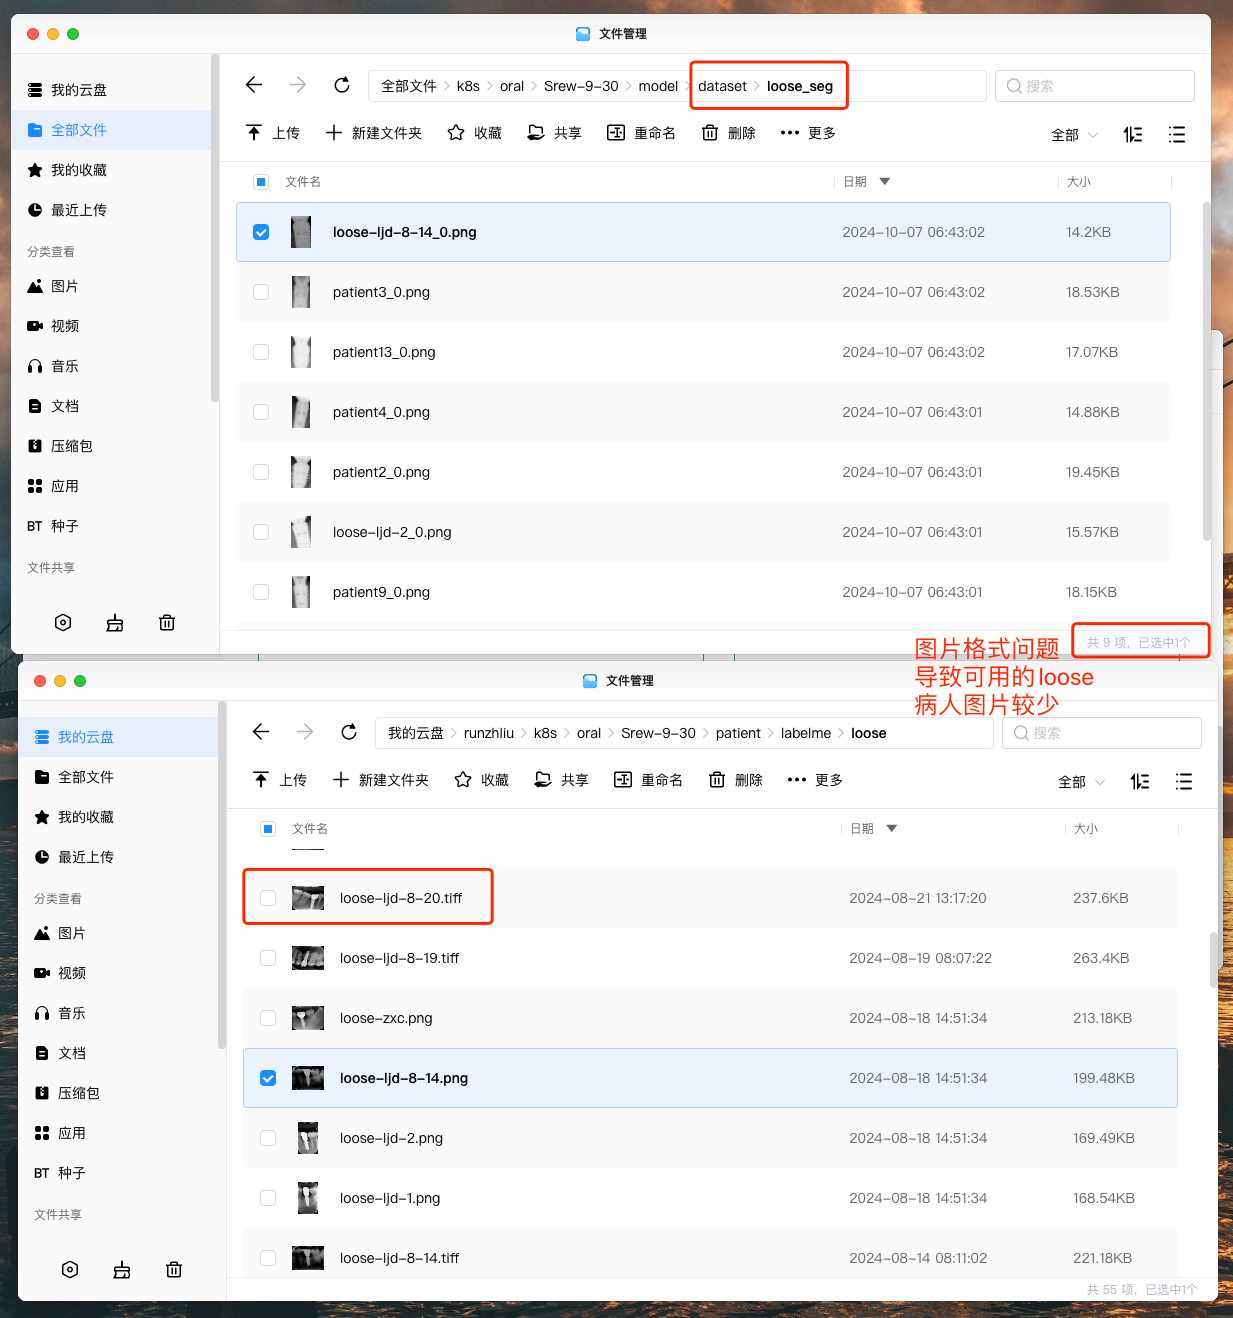
Task: Click forward arrow in bottom window
Action: coord(305,732)
